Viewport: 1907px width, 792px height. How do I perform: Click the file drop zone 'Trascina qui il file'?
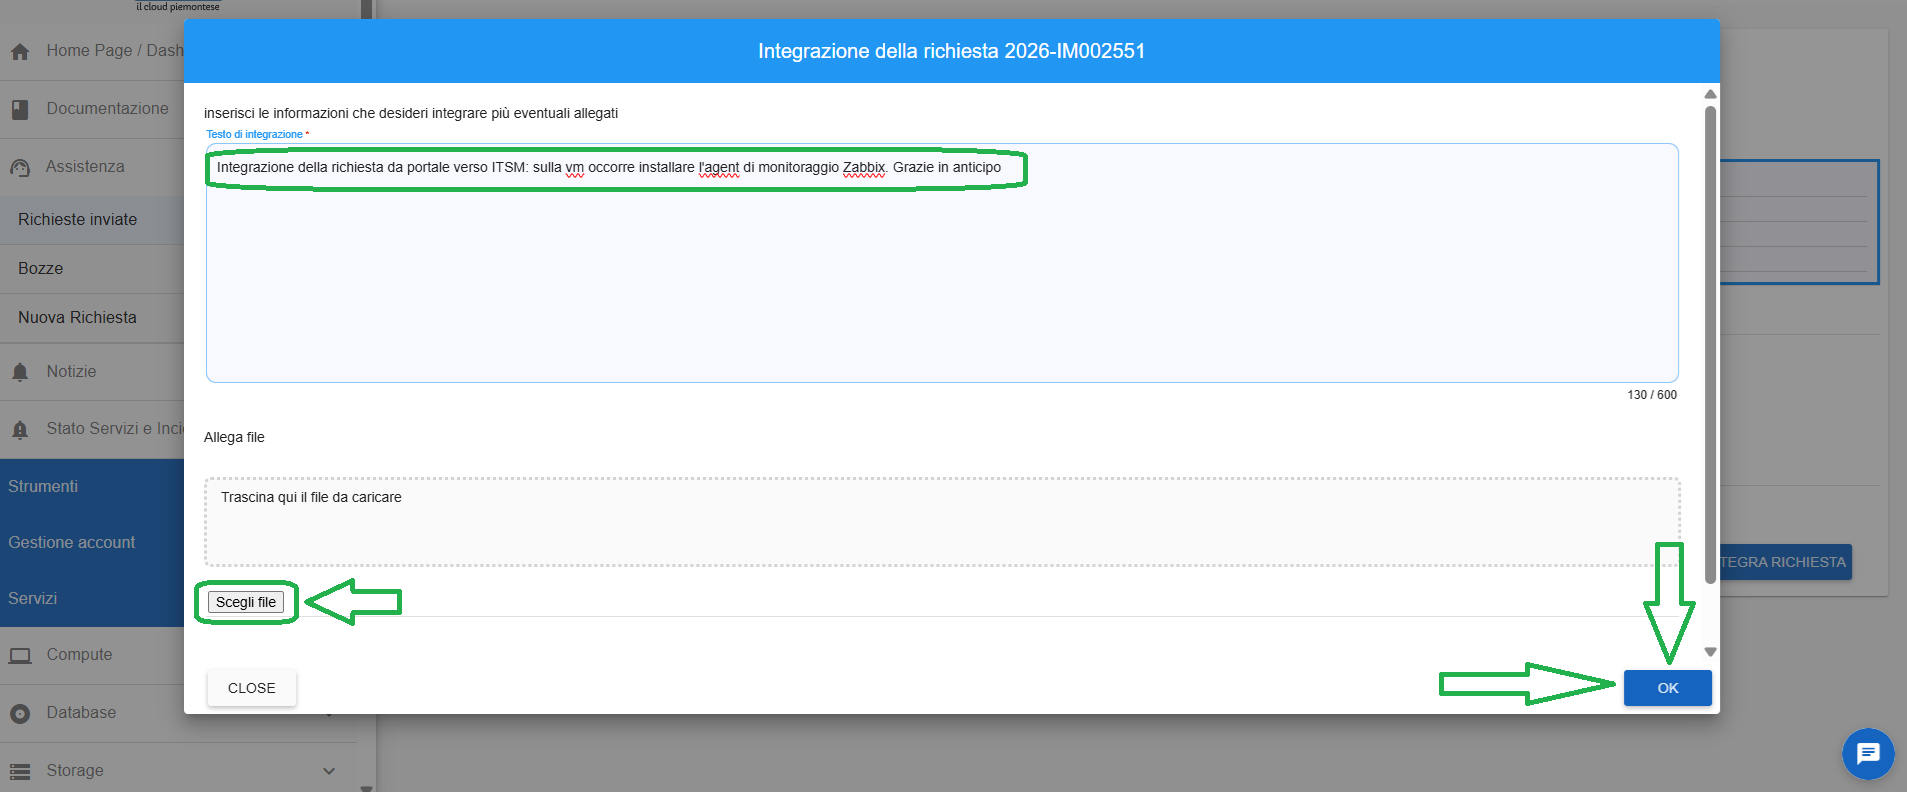pyautogui.click(x=942, y=522)
